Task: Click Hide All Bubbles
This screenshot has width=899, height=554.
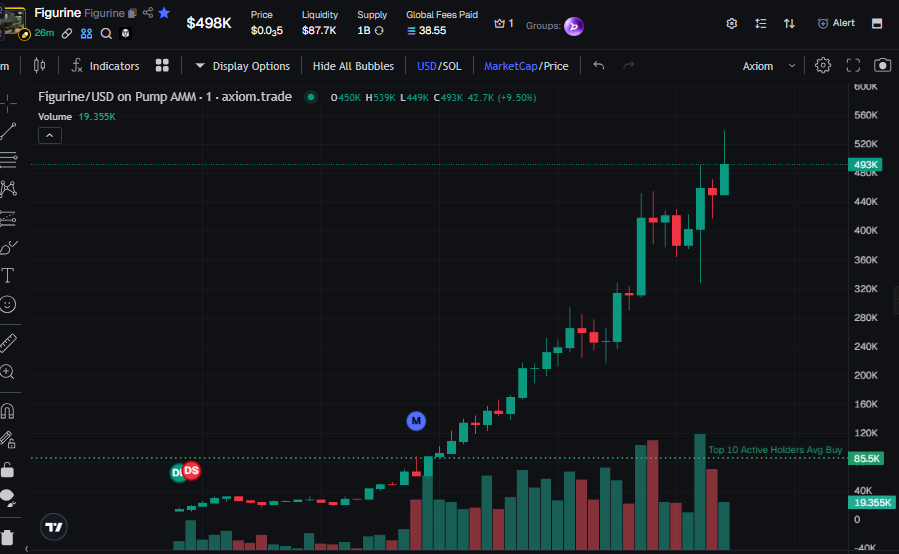Action: (353, 66)
